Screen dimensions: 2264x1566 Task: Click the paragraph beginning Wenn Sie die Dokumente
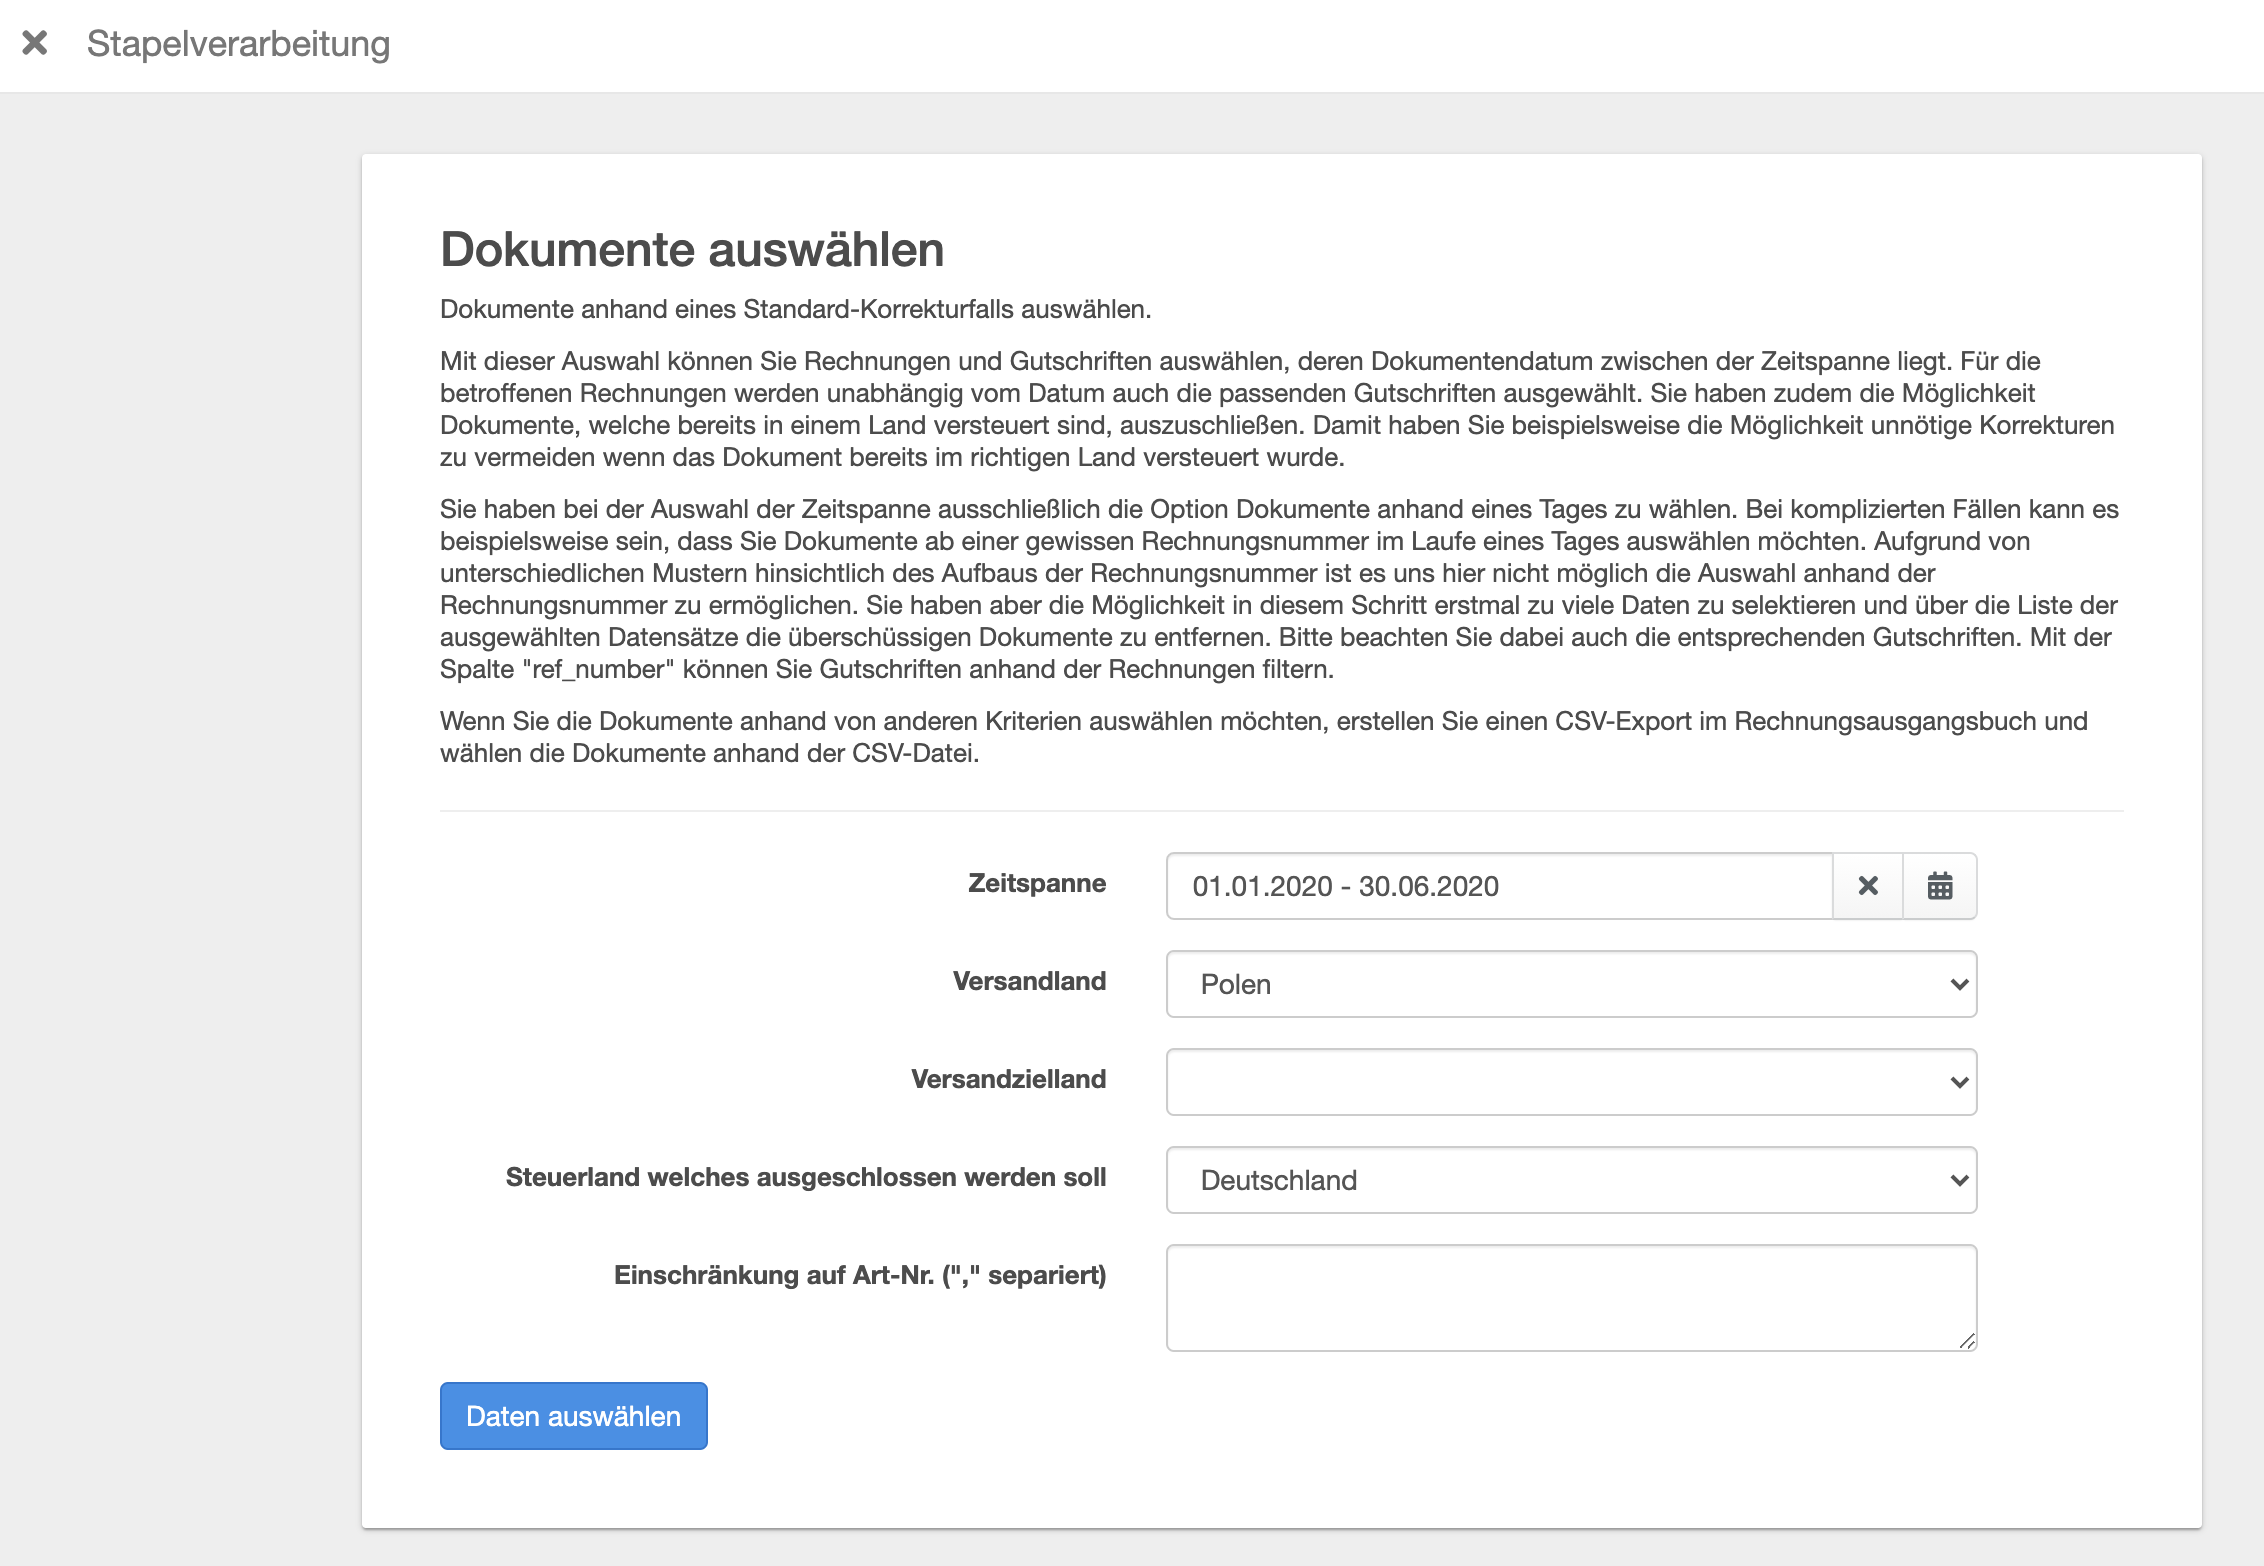coord(1263,737)
